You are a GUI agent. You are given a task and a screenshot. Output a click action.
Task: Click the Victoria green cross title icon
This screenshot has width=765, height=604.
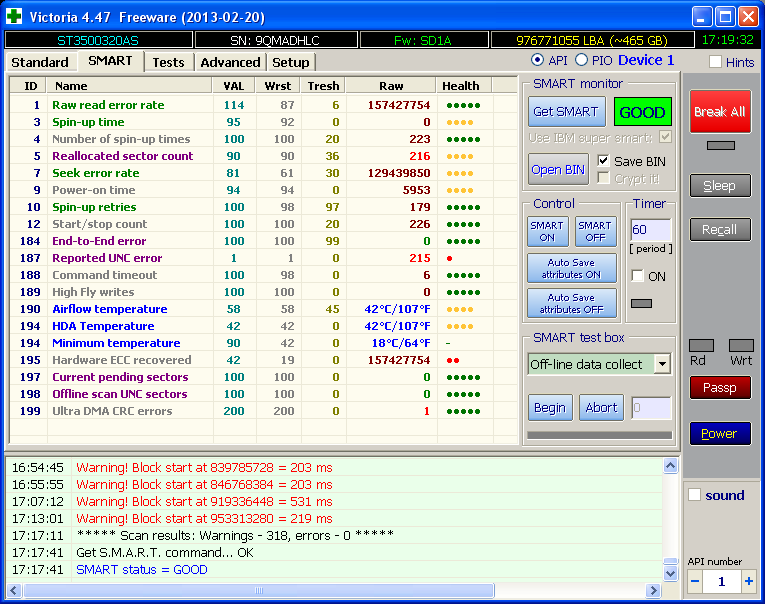[15, 15]
